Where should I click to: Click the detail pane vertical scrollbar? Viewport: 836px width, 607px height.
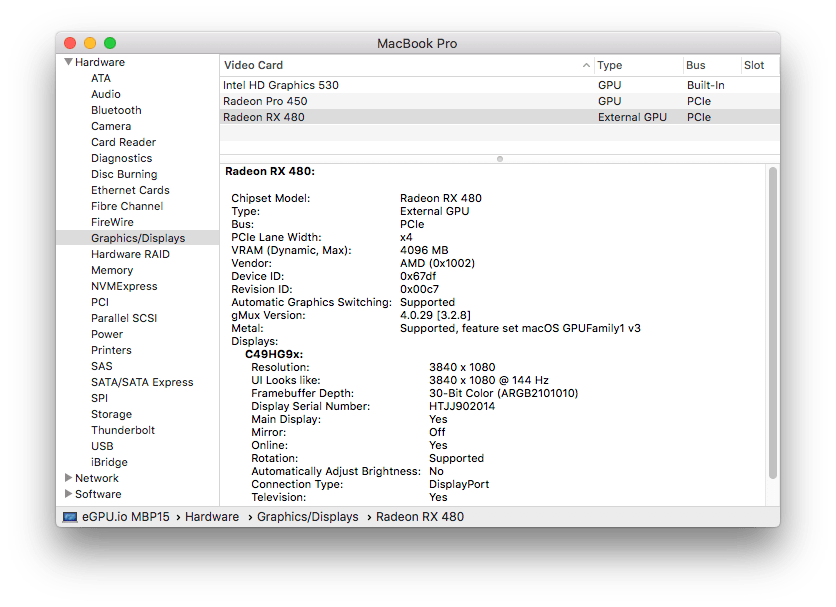773,323
